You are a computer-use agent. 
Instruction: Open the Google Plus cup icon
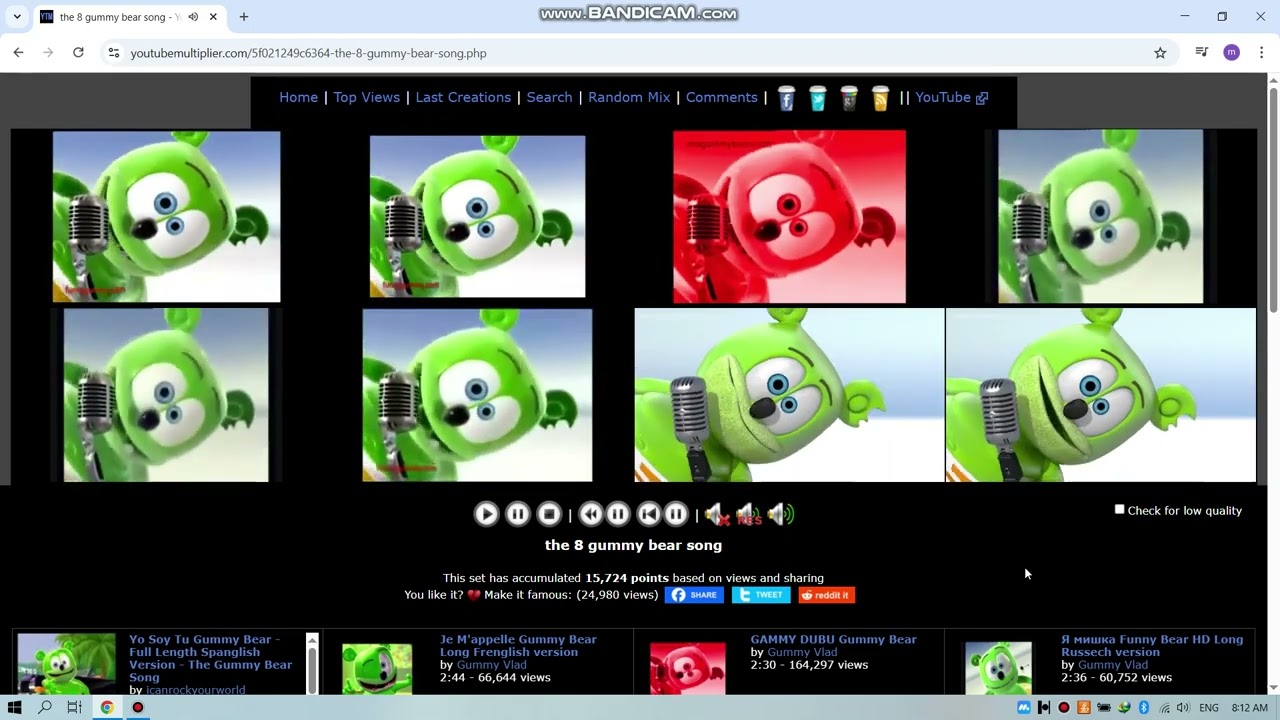pyautogui.click(x=849, y=98)
